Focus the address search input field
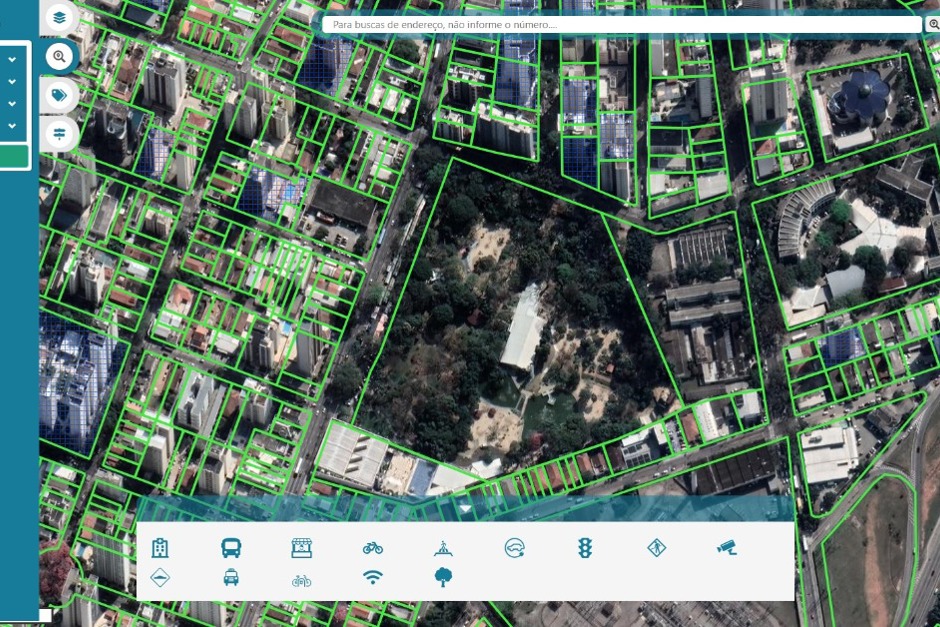 point(622,25)
